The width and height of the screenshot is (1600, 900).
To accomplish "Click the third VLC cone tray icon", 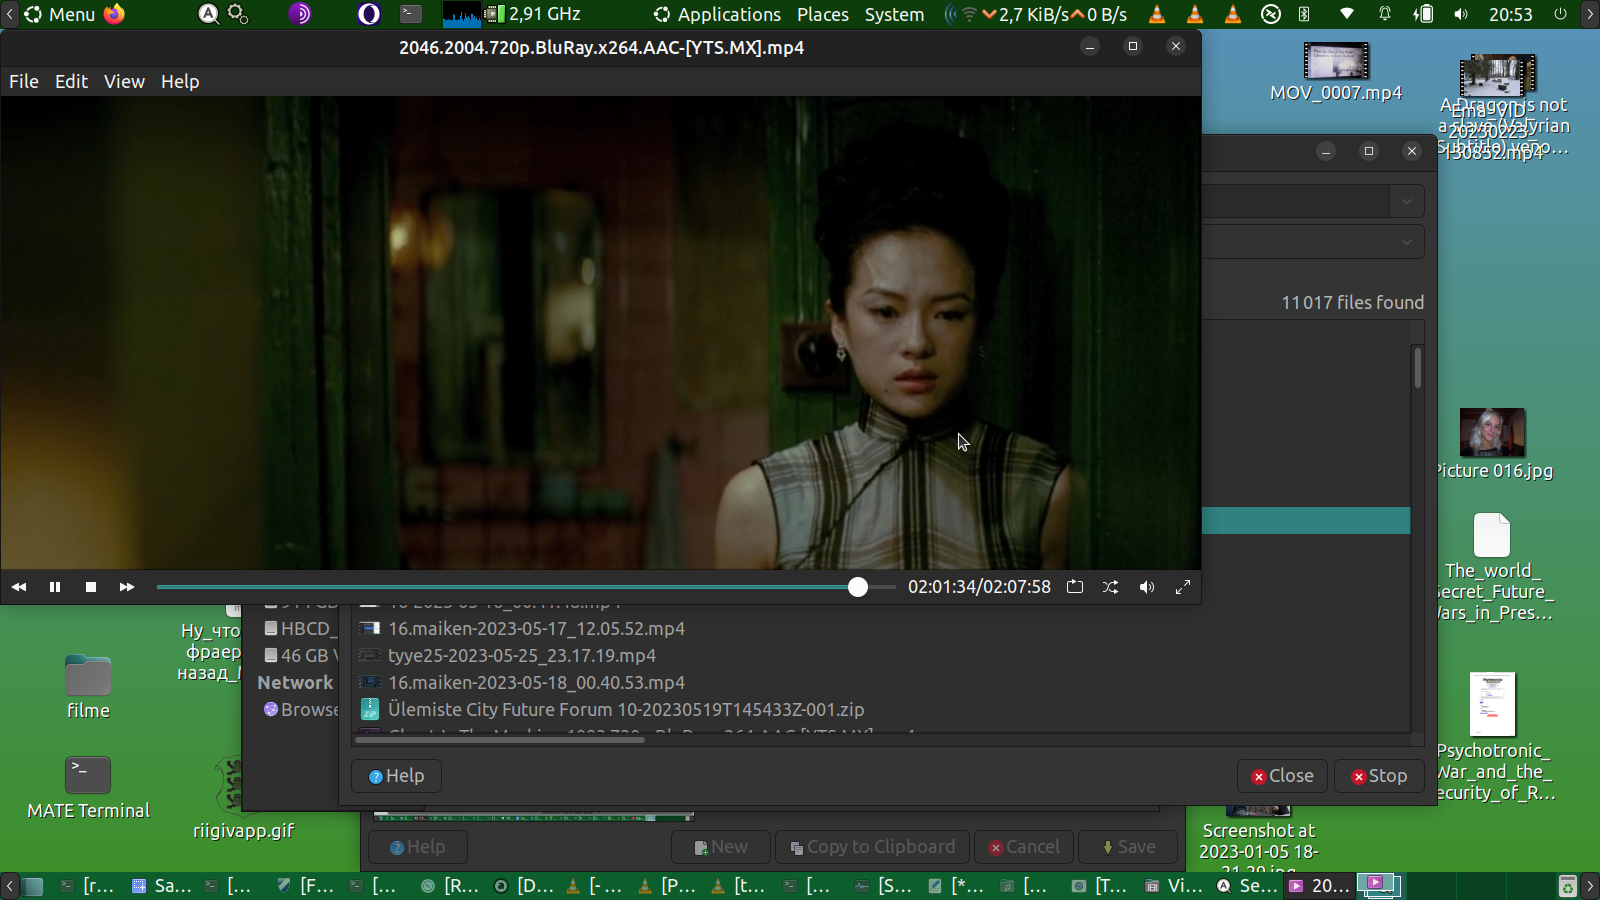I will tap(1233, 14).
